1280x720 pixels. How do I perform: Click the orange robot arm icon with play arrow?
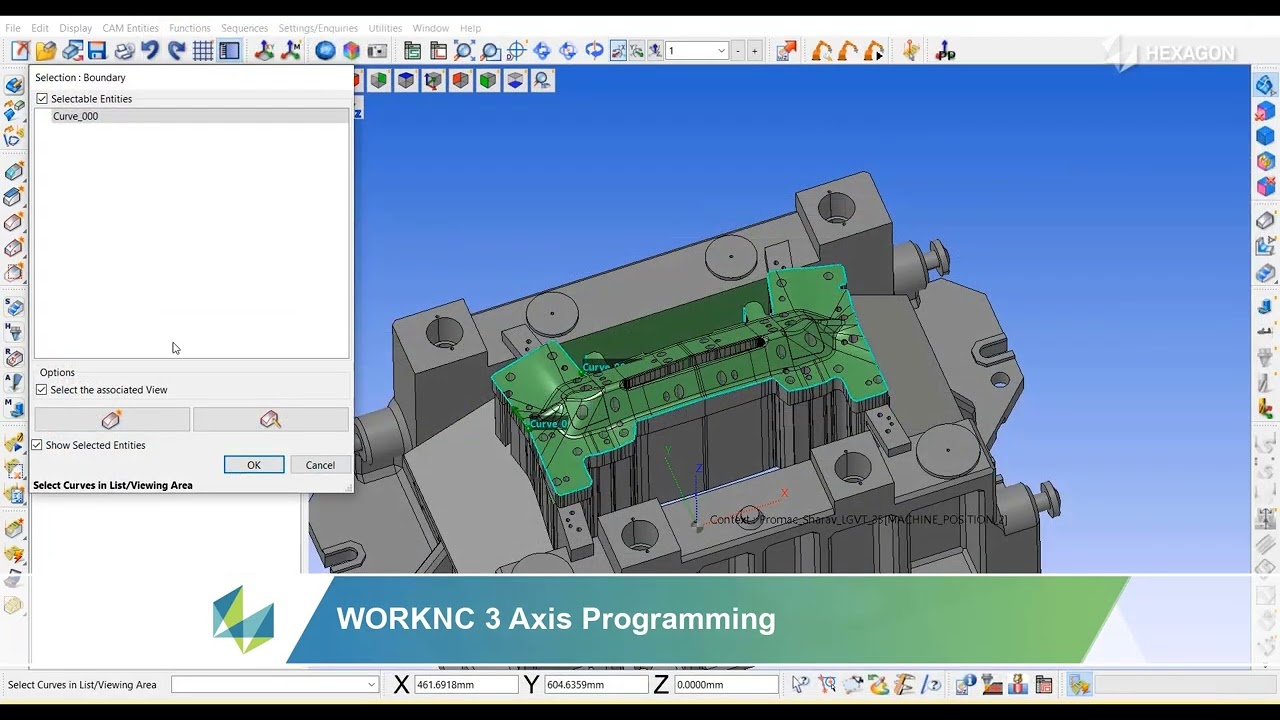point(874,51)
